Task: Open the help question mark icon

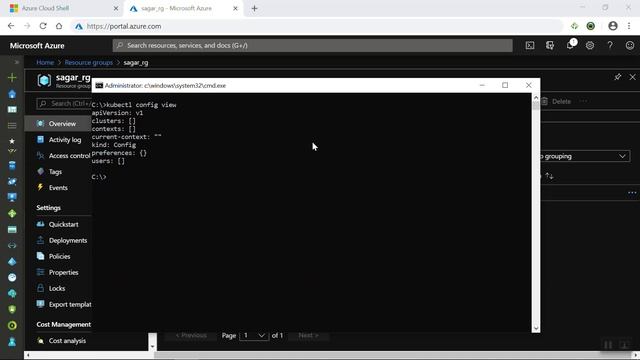Action: [610, 45]
